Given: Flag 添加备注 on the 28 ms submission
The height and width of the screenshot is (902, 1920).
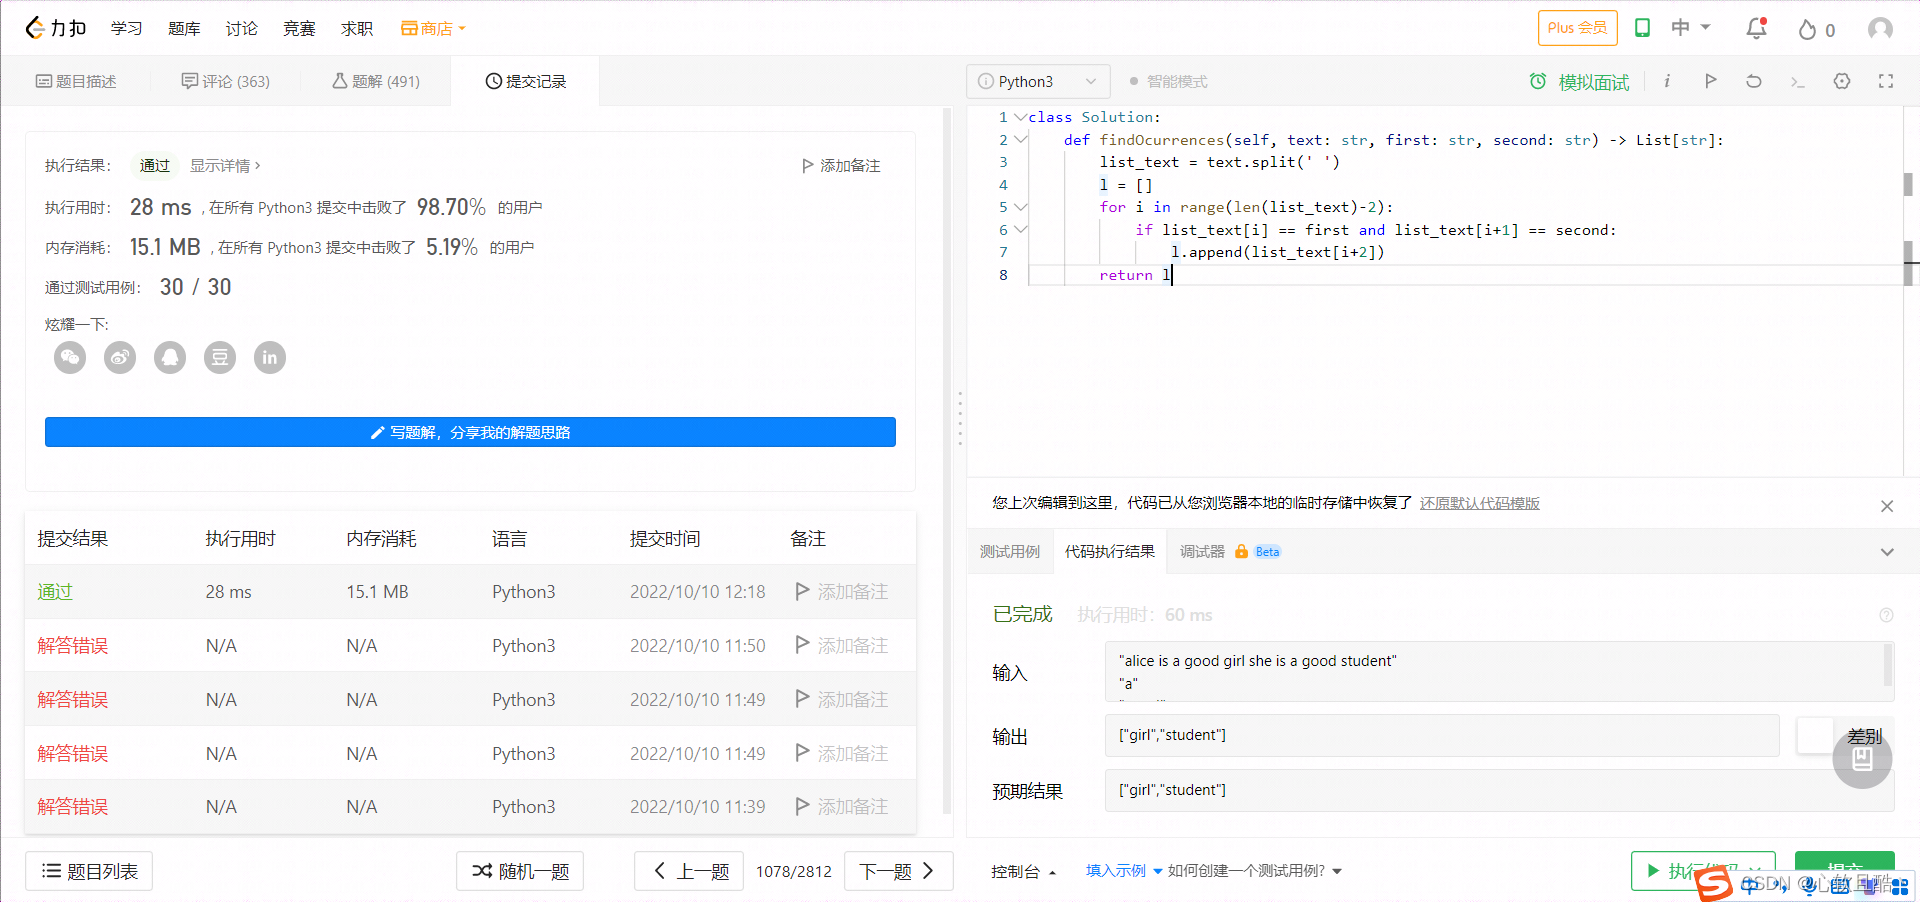Looking at the screenshot, I should [x=840, y=591].
